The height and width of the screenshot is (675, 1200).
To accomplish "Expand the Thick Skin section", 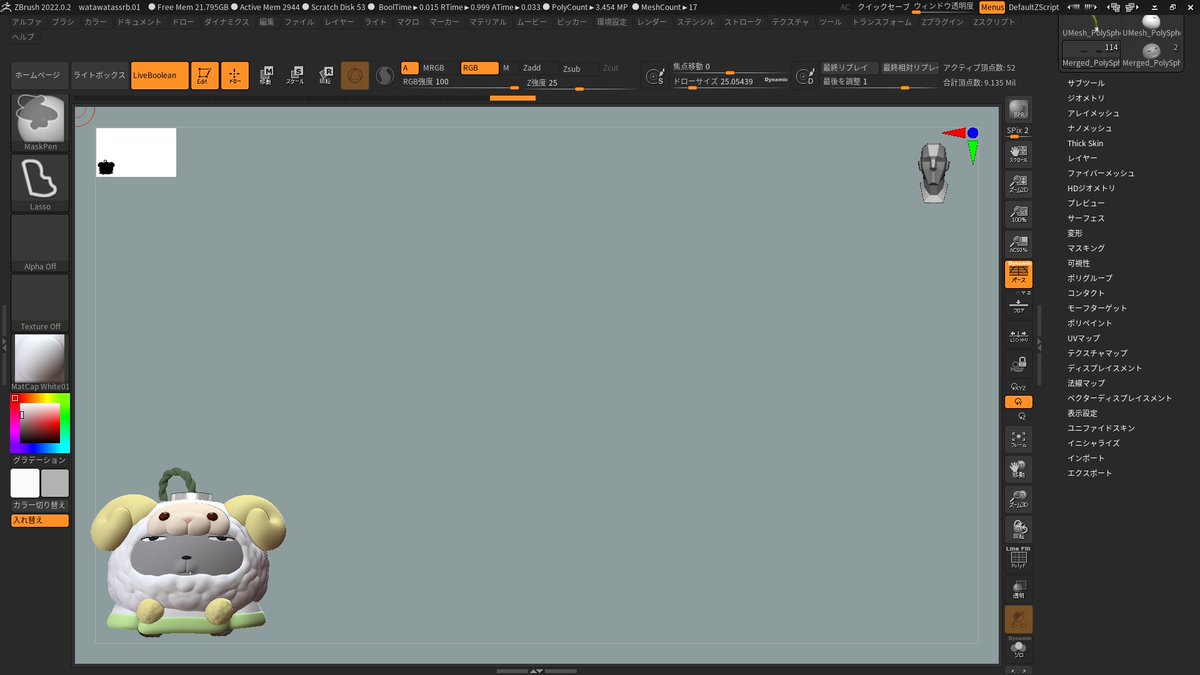I will [1085, 143].
